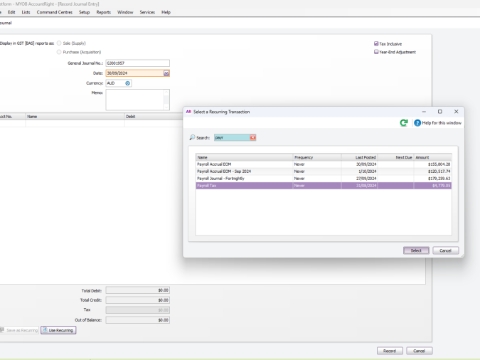The width and height of the screenshot is (480, 360).
Task: Click the Total Credit value field
Action: click(138, 300)
